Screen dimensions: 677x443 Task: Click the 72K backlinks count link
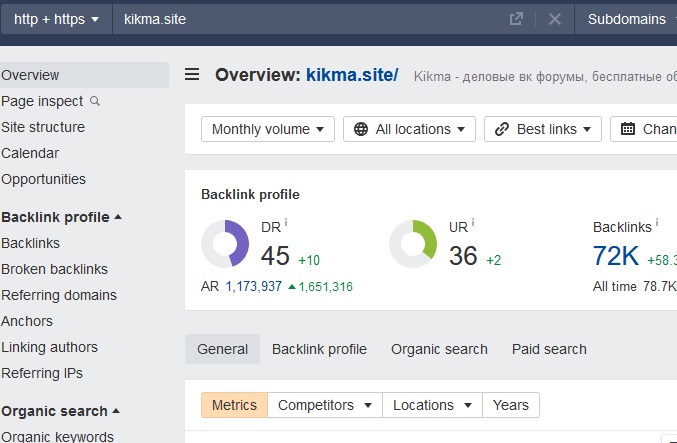click(616, 256)
